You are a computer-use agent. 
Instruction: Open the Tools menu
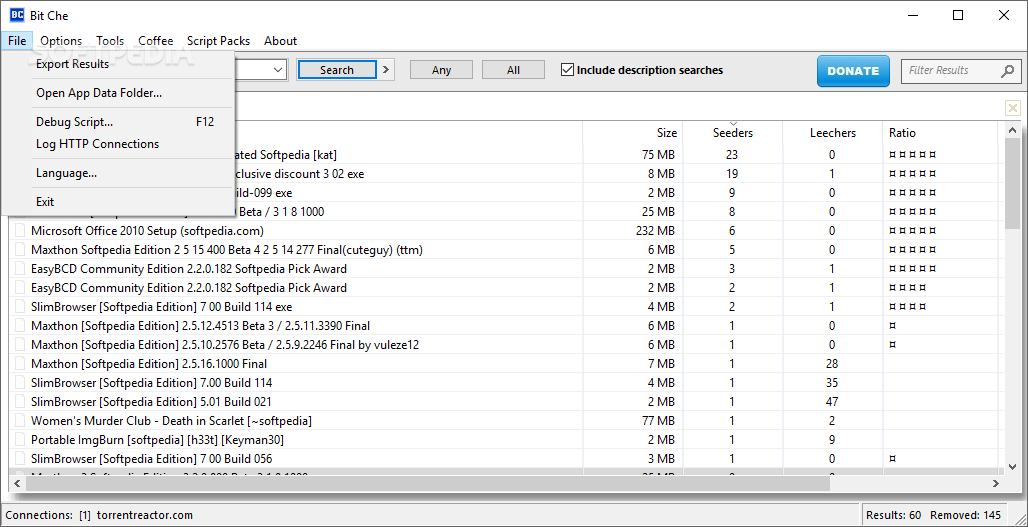tap(110, 41)
